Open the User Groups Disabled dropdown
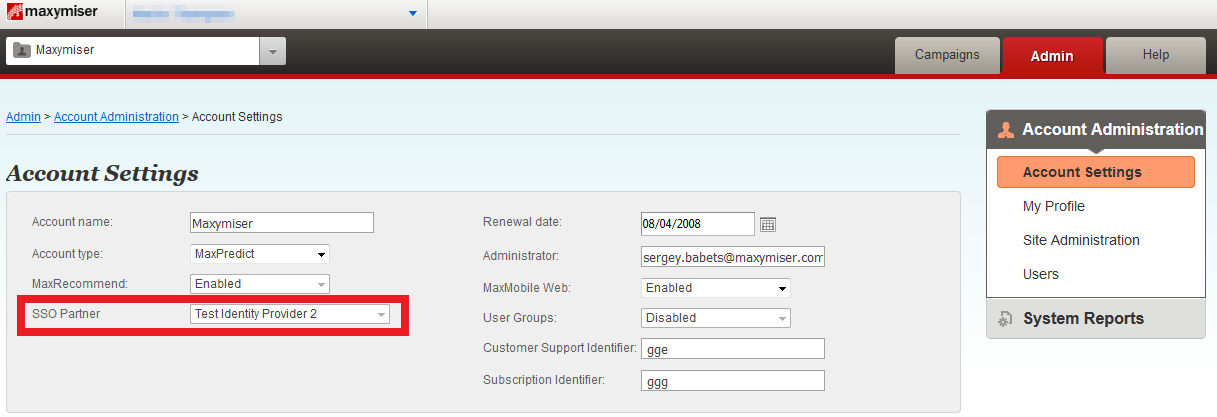Image resolution: width=1217 pixels, height=417 pixels. click(x=716, y=318)
